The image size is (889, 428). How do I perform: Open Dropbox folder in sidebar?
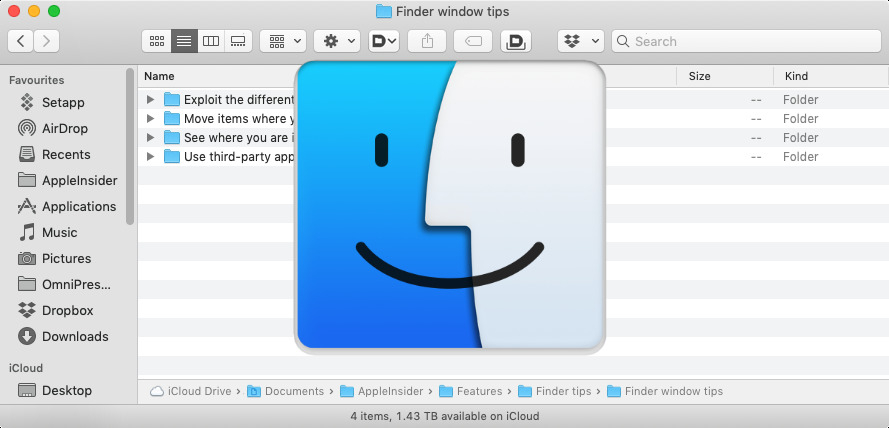(67, 310)
